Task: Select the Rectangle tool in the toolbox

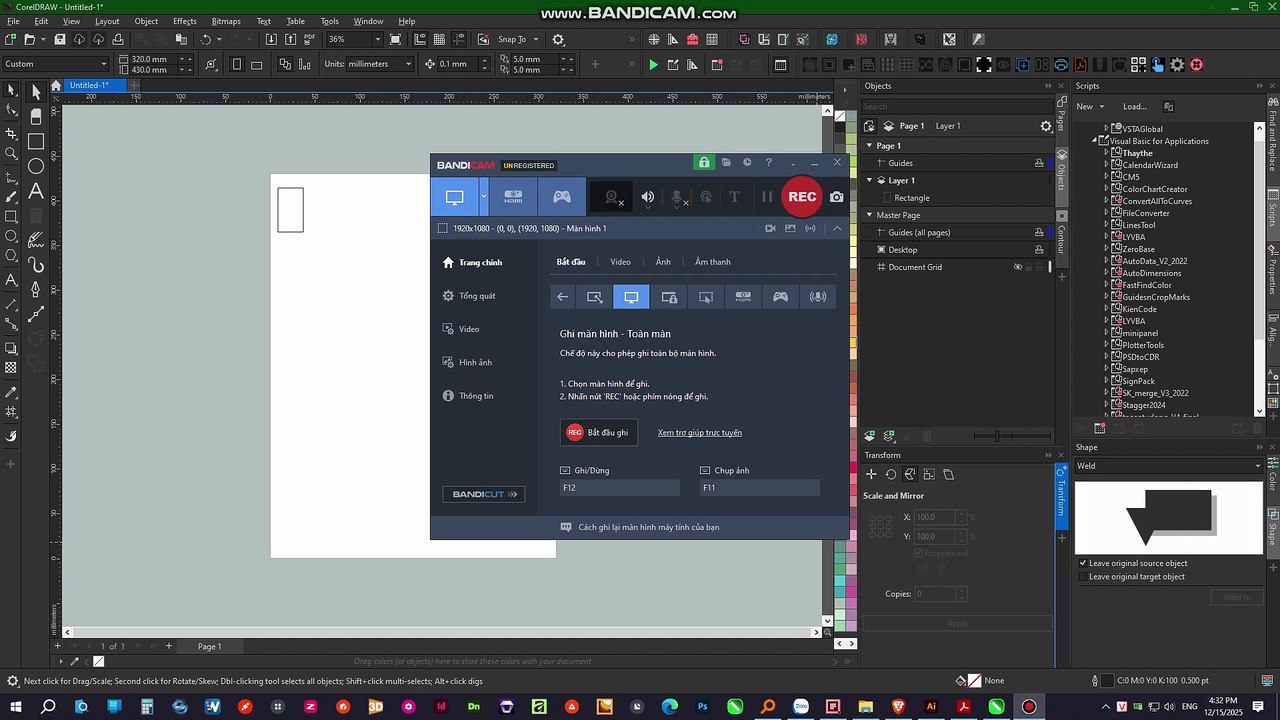Action: (x=36, y=142)
